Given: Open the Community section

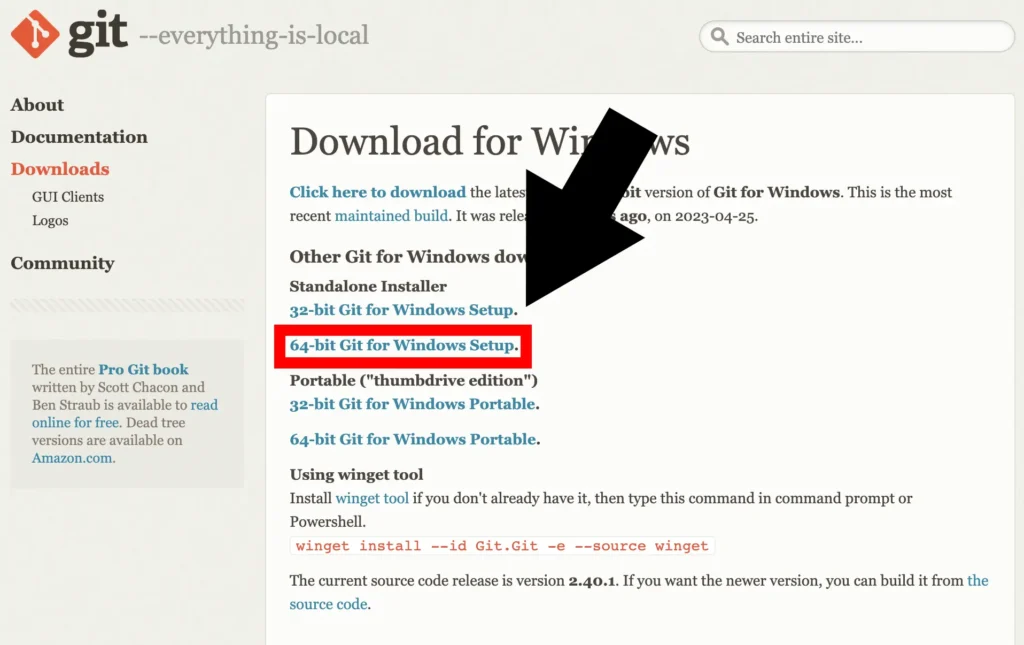Looking at the screenshot, I should 63,263.
